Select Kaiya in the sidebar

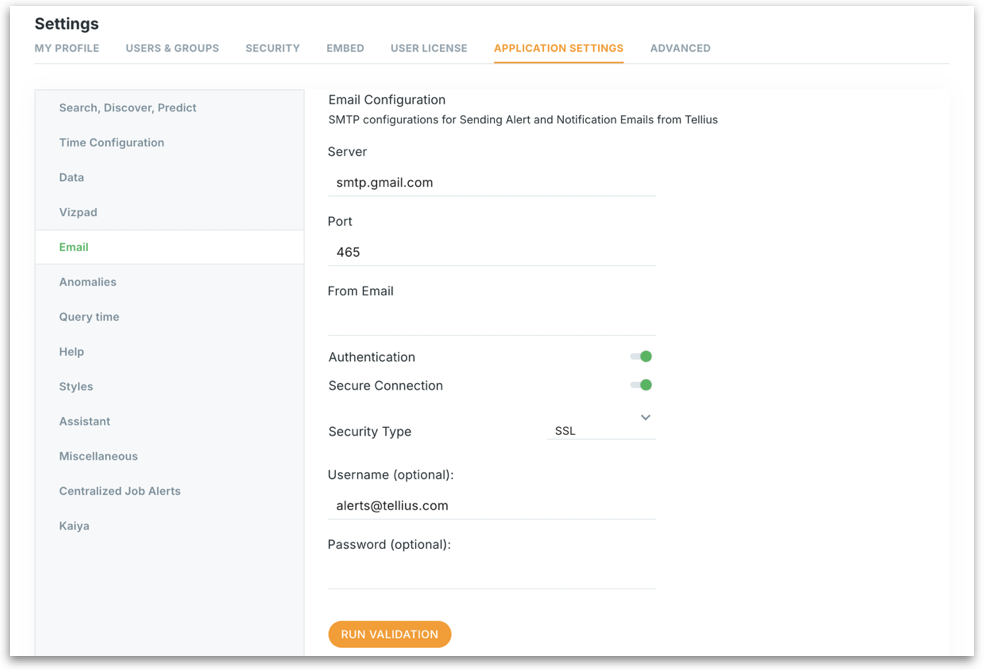(x=74, y=526)
